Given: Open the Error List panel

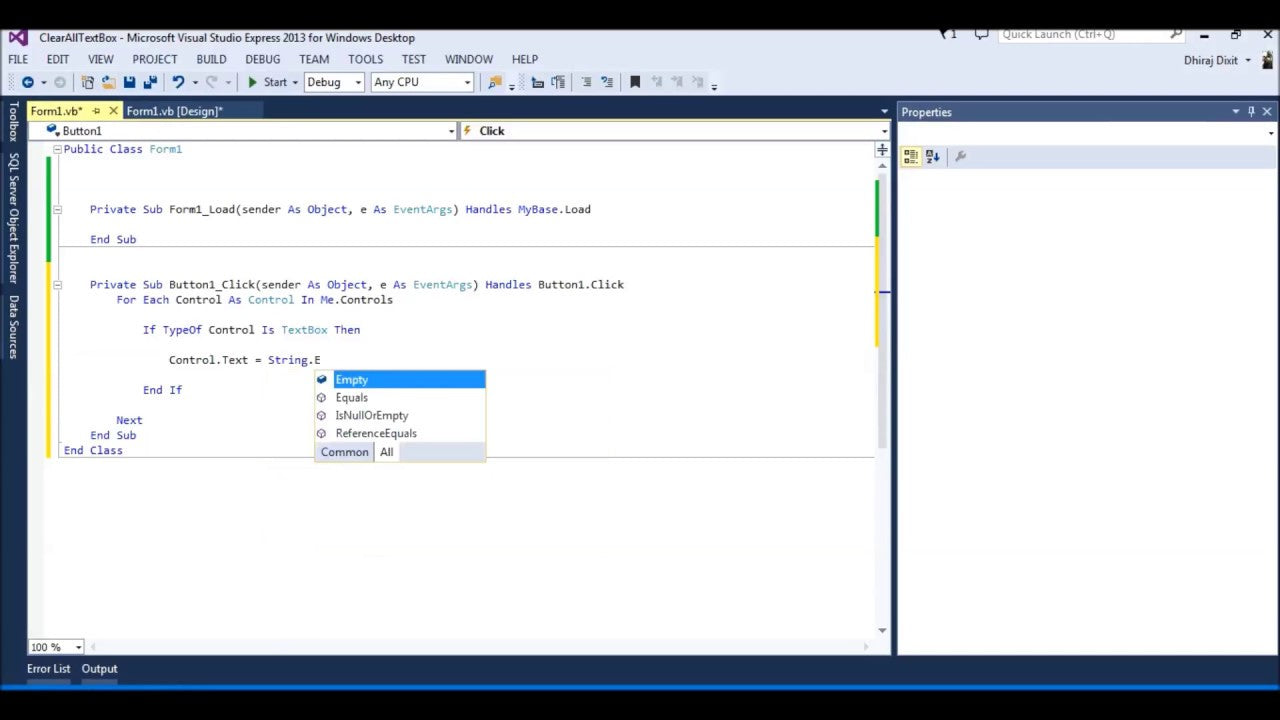Looking at the screenshot, I should pos(48,669).
